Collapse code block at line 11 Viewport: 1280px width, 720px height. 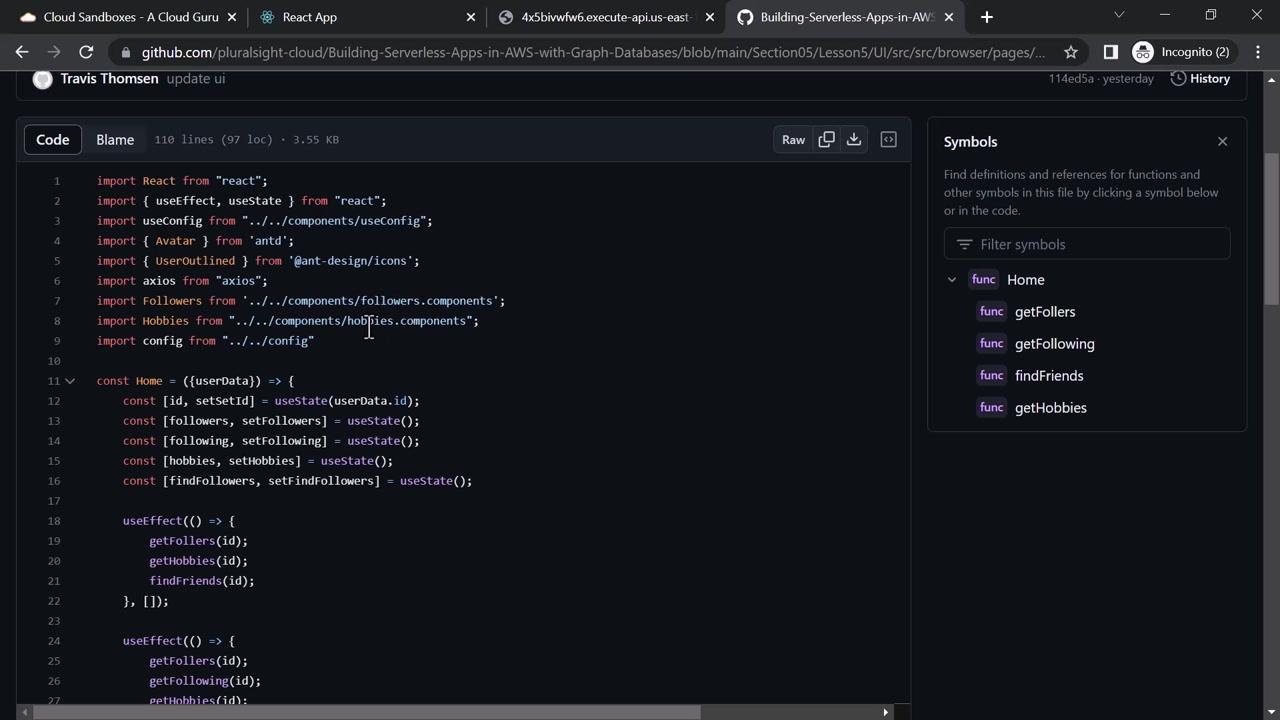70,381
